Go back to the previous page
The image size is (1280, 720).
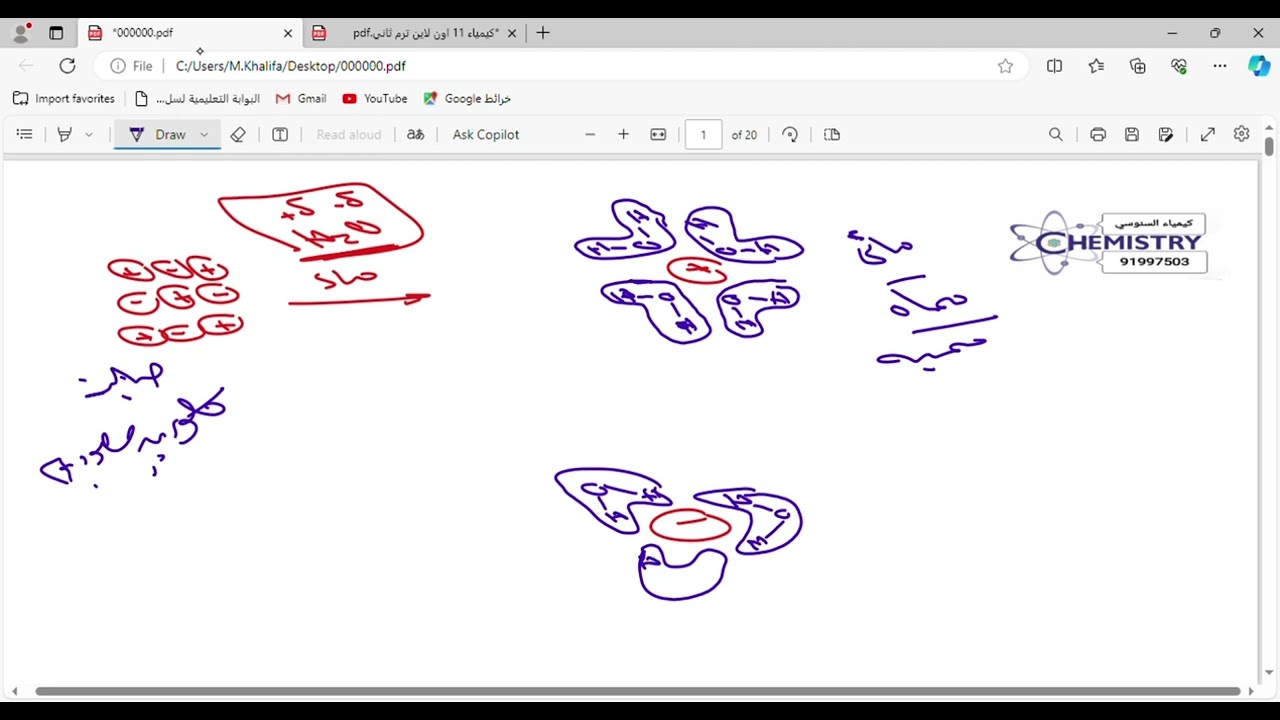tap(27, 66)
